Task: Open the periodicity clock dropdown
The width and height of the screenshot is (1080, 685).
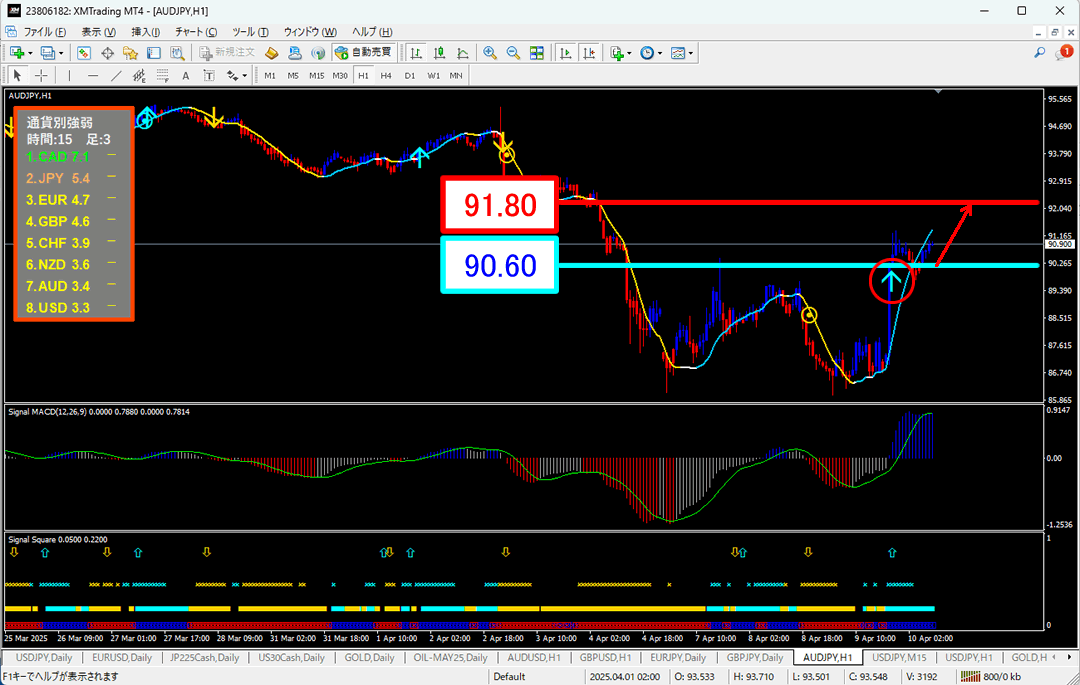Action: coord(660,53)
